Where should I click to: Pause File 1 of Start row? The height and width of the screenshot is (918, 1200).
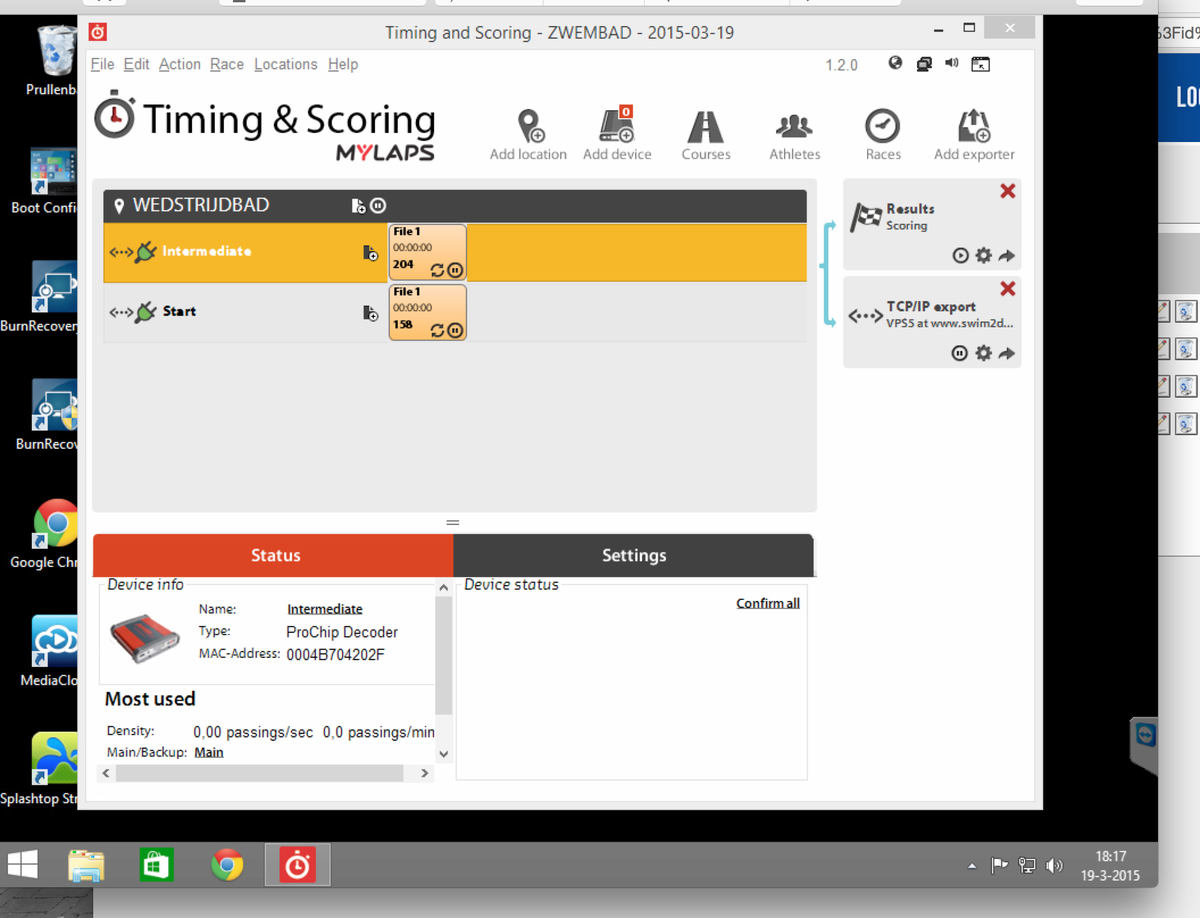455,329
